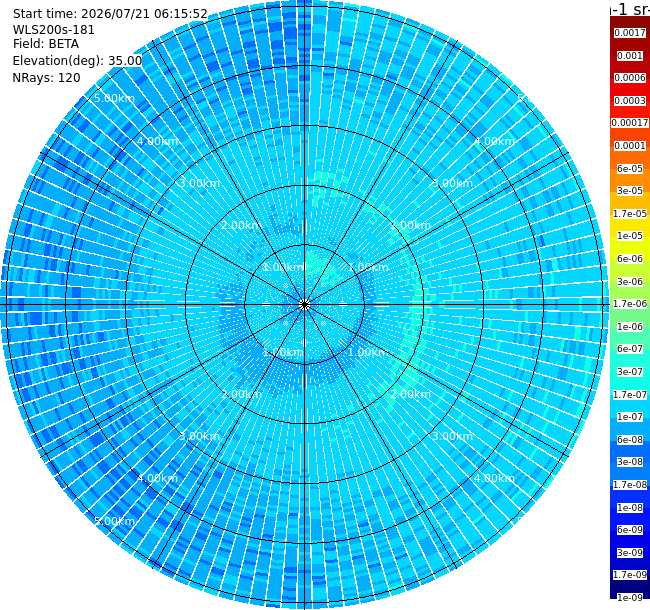This screenshot has width=650, height=610.
Task: Click the scan center origin point
Action: tap(305, 305)
